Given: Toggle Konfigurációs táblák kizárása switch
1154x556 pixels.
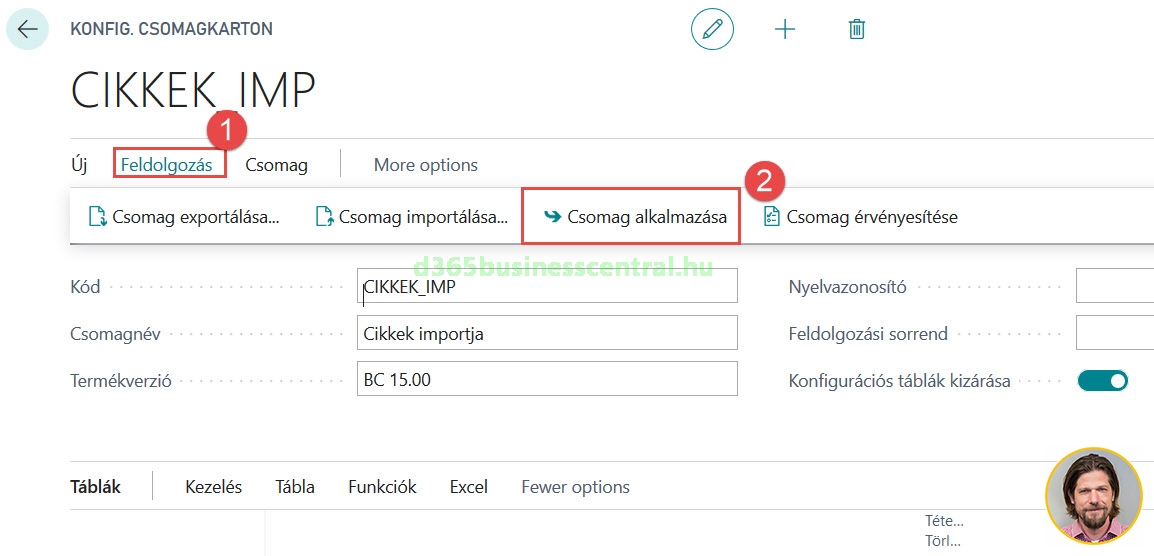Looking at the screenshot, I should (x=1102, y=380).
